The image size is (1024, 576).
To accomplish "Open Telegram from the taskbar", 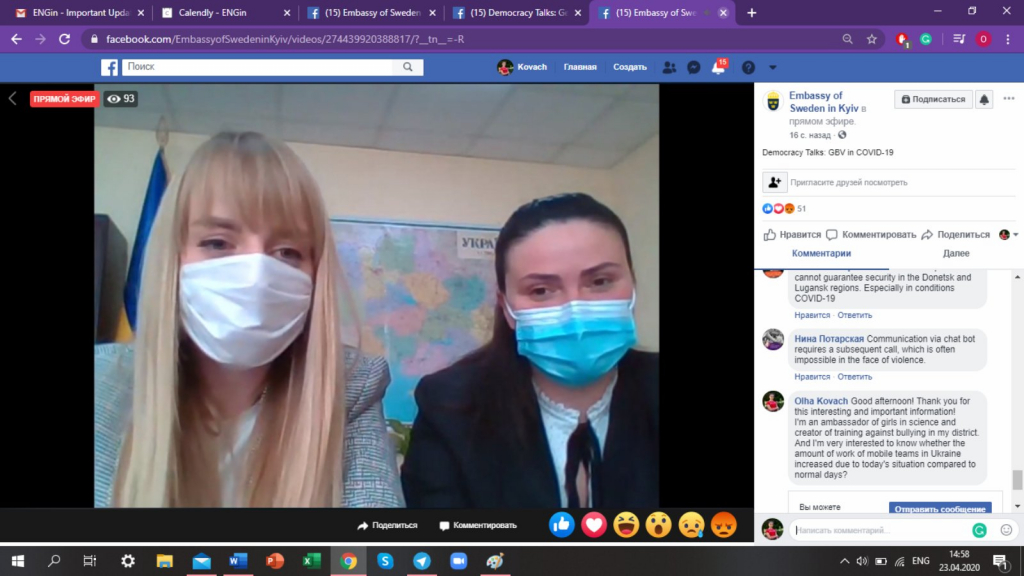I will tap(422, 561).
